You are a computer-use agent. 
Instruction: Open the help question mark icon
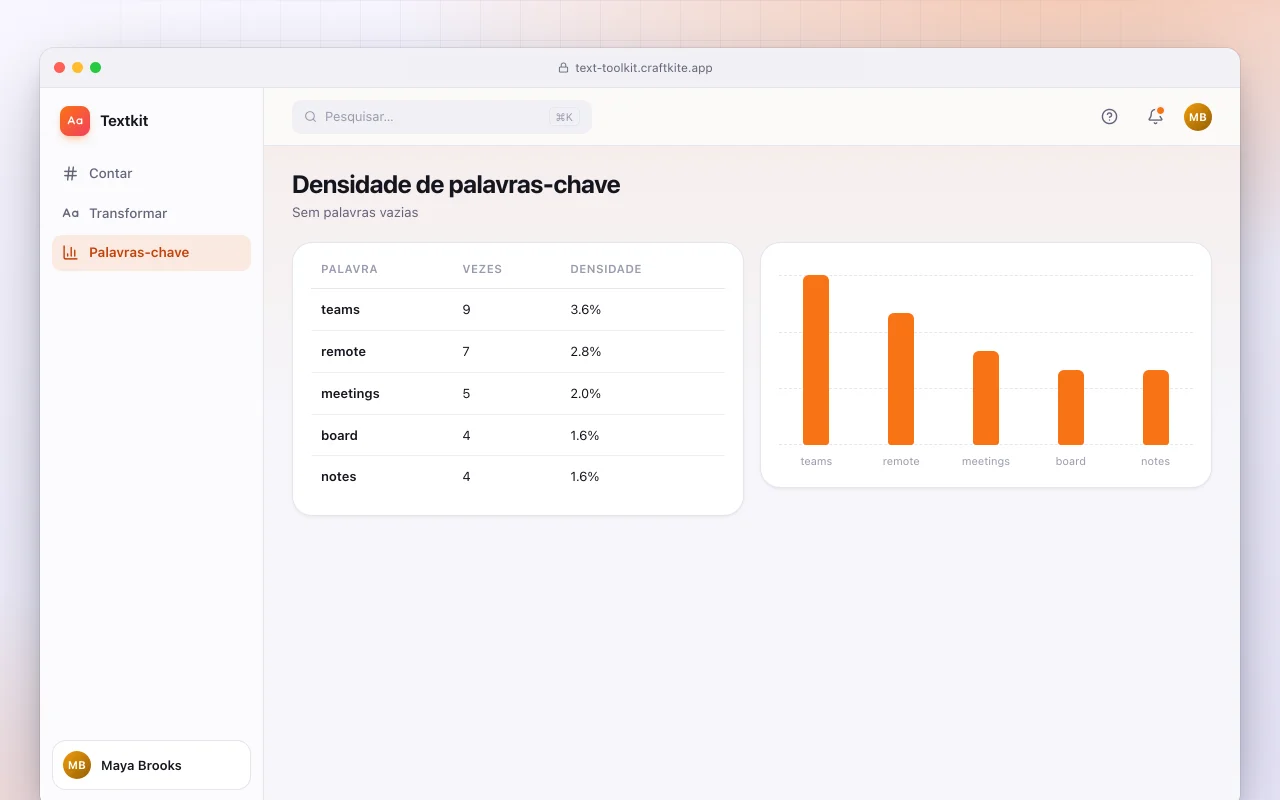tap(1109, 117)
